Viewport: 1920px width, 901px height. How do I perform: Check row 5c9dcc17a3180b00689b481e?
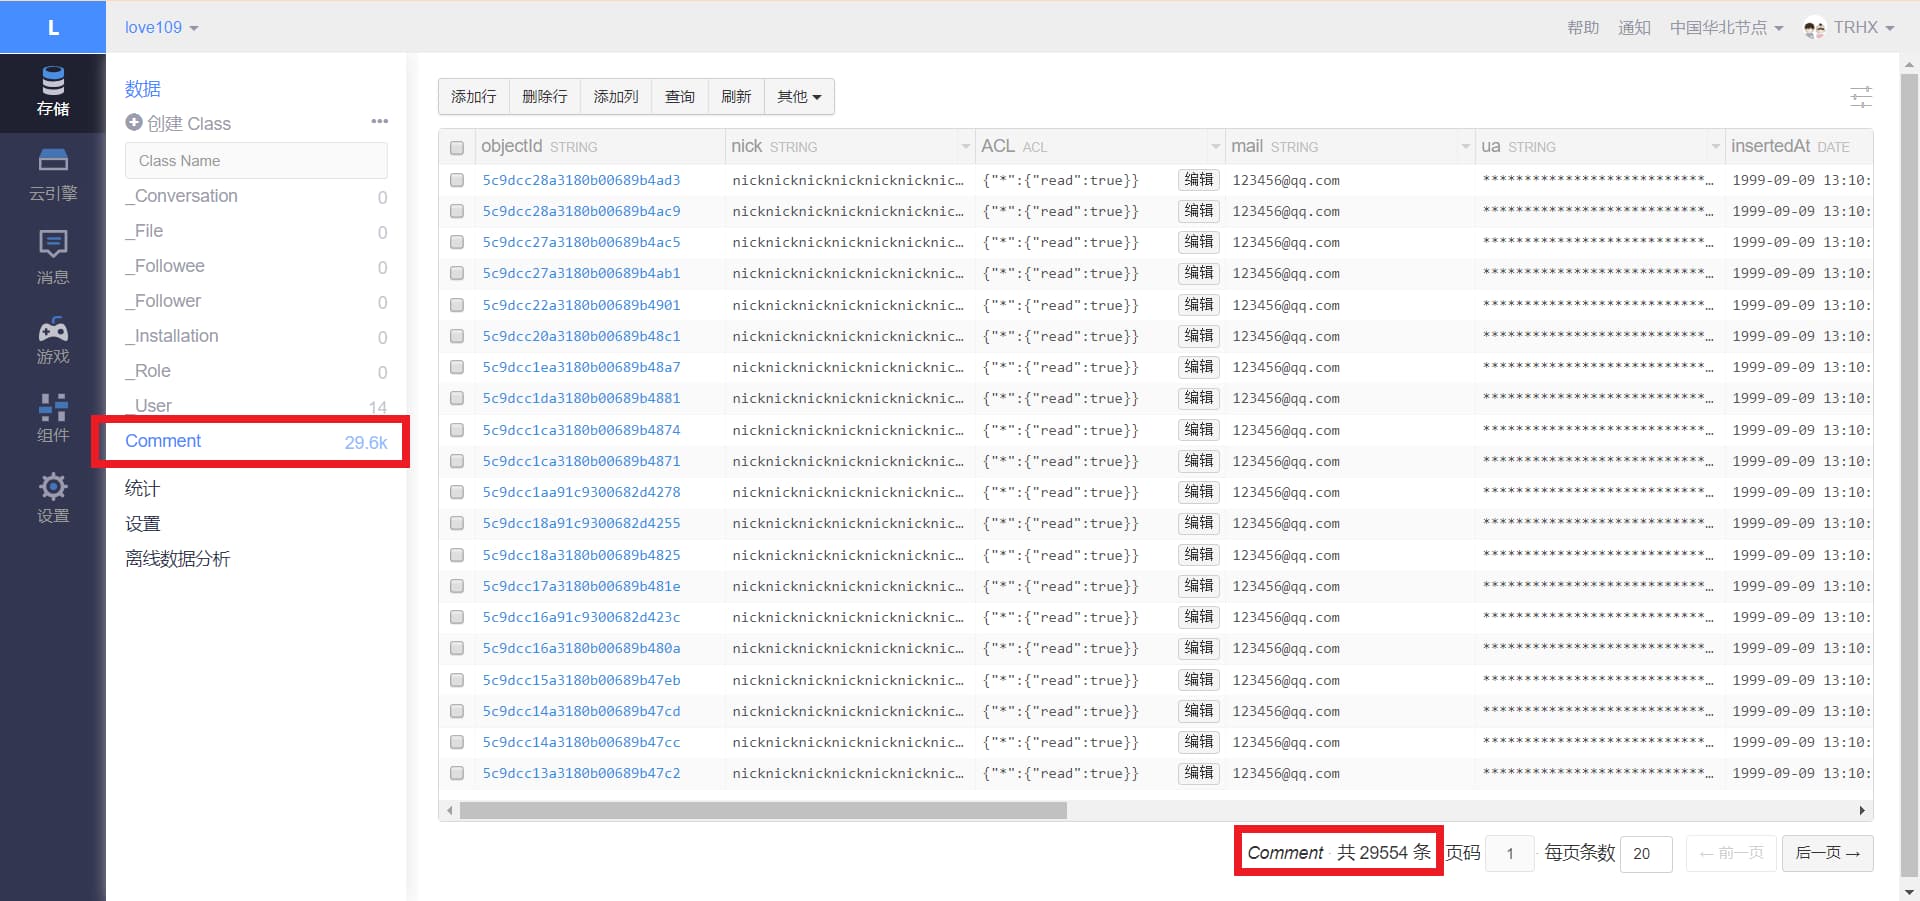(x=457, y=586)
